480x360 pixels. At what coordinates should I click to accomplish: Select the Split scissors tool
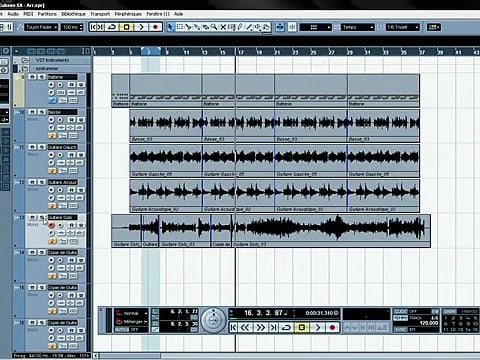[188, 27]
